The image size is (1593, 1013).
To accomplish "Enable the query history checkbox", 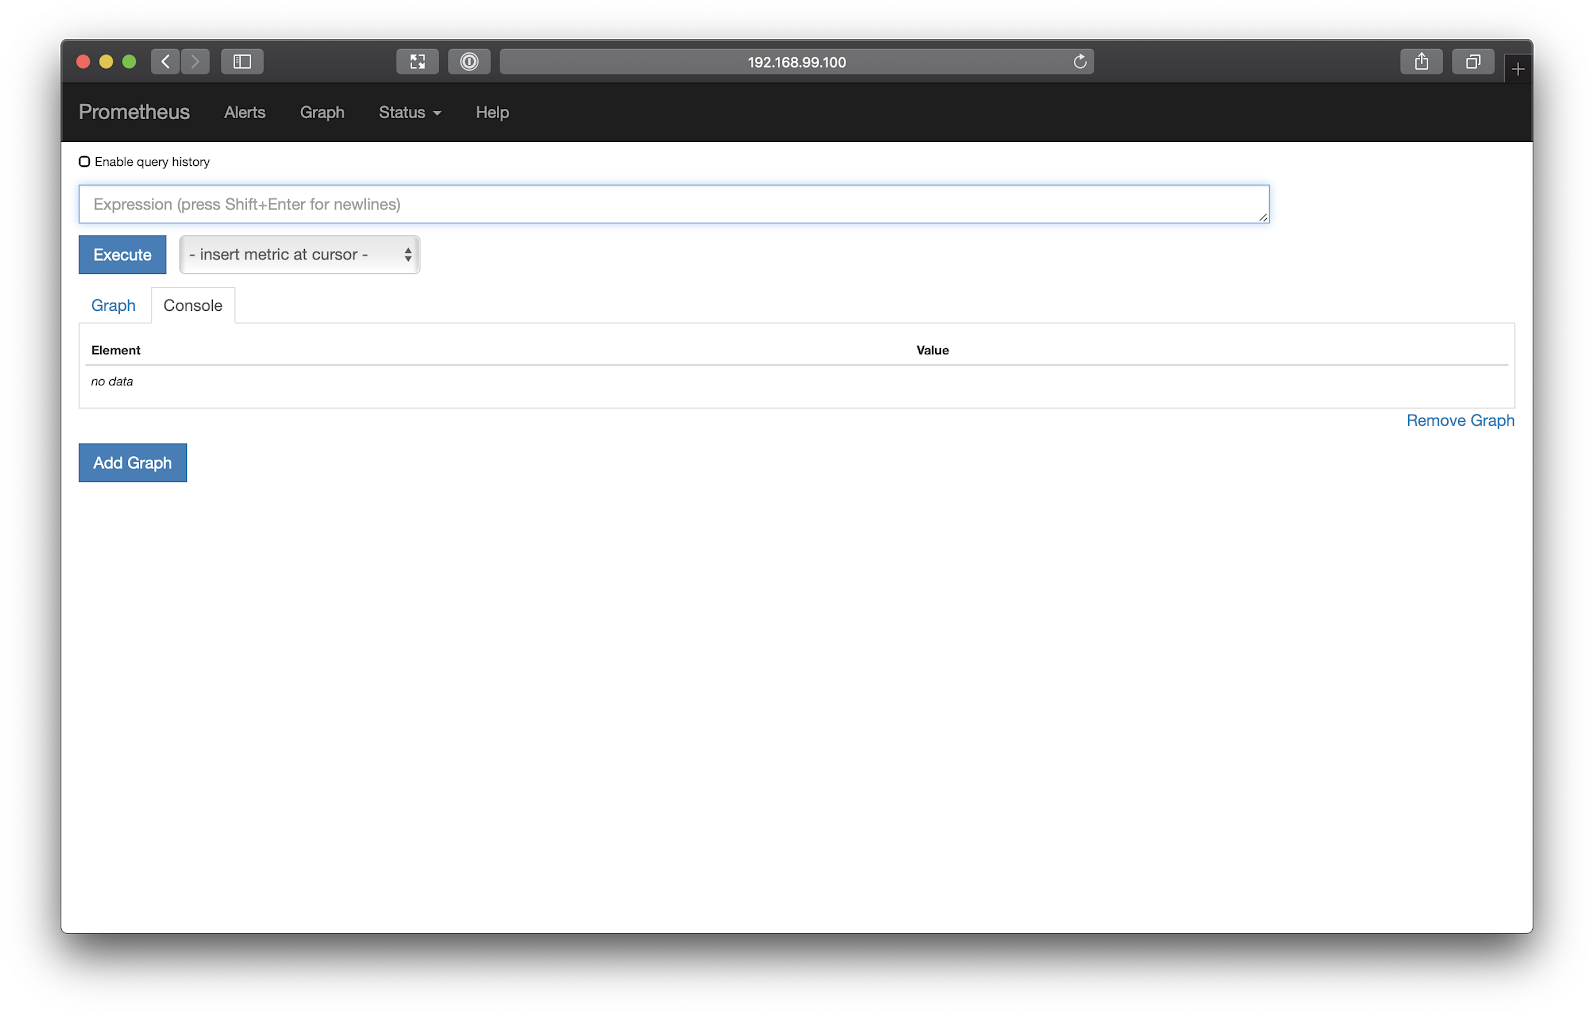I will click(85, 162).
